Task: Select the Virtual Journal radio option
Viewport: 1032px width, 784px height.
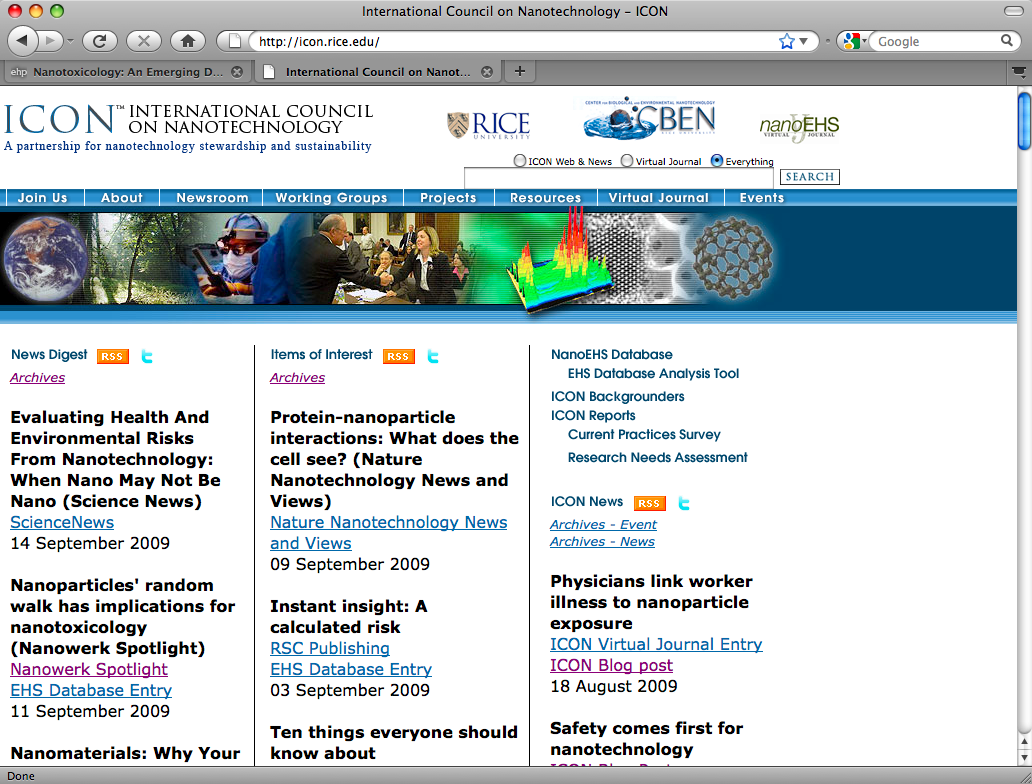Action: coord(627,161)
